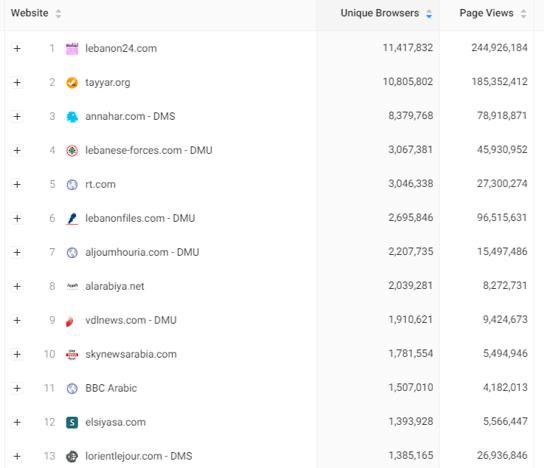Click the skynewsarabia.com logo icon
The image size is (544, 468).
point(72,355)
